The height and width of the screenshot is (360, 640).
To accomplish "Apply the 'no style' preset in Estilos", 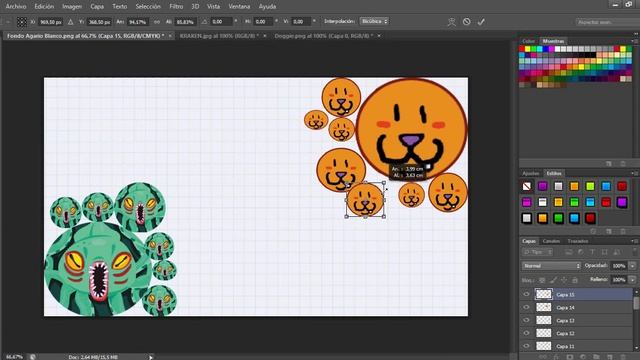I will pyautogui.click(x=527, y=187).
